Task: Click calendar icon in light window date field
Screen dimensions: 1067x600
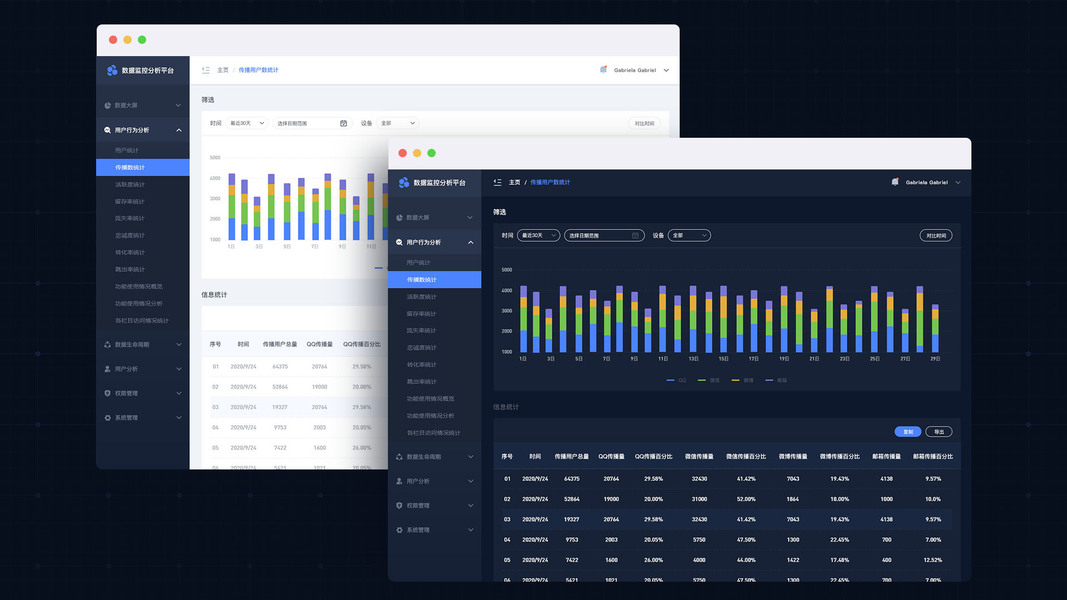Action: click(344, 123)
